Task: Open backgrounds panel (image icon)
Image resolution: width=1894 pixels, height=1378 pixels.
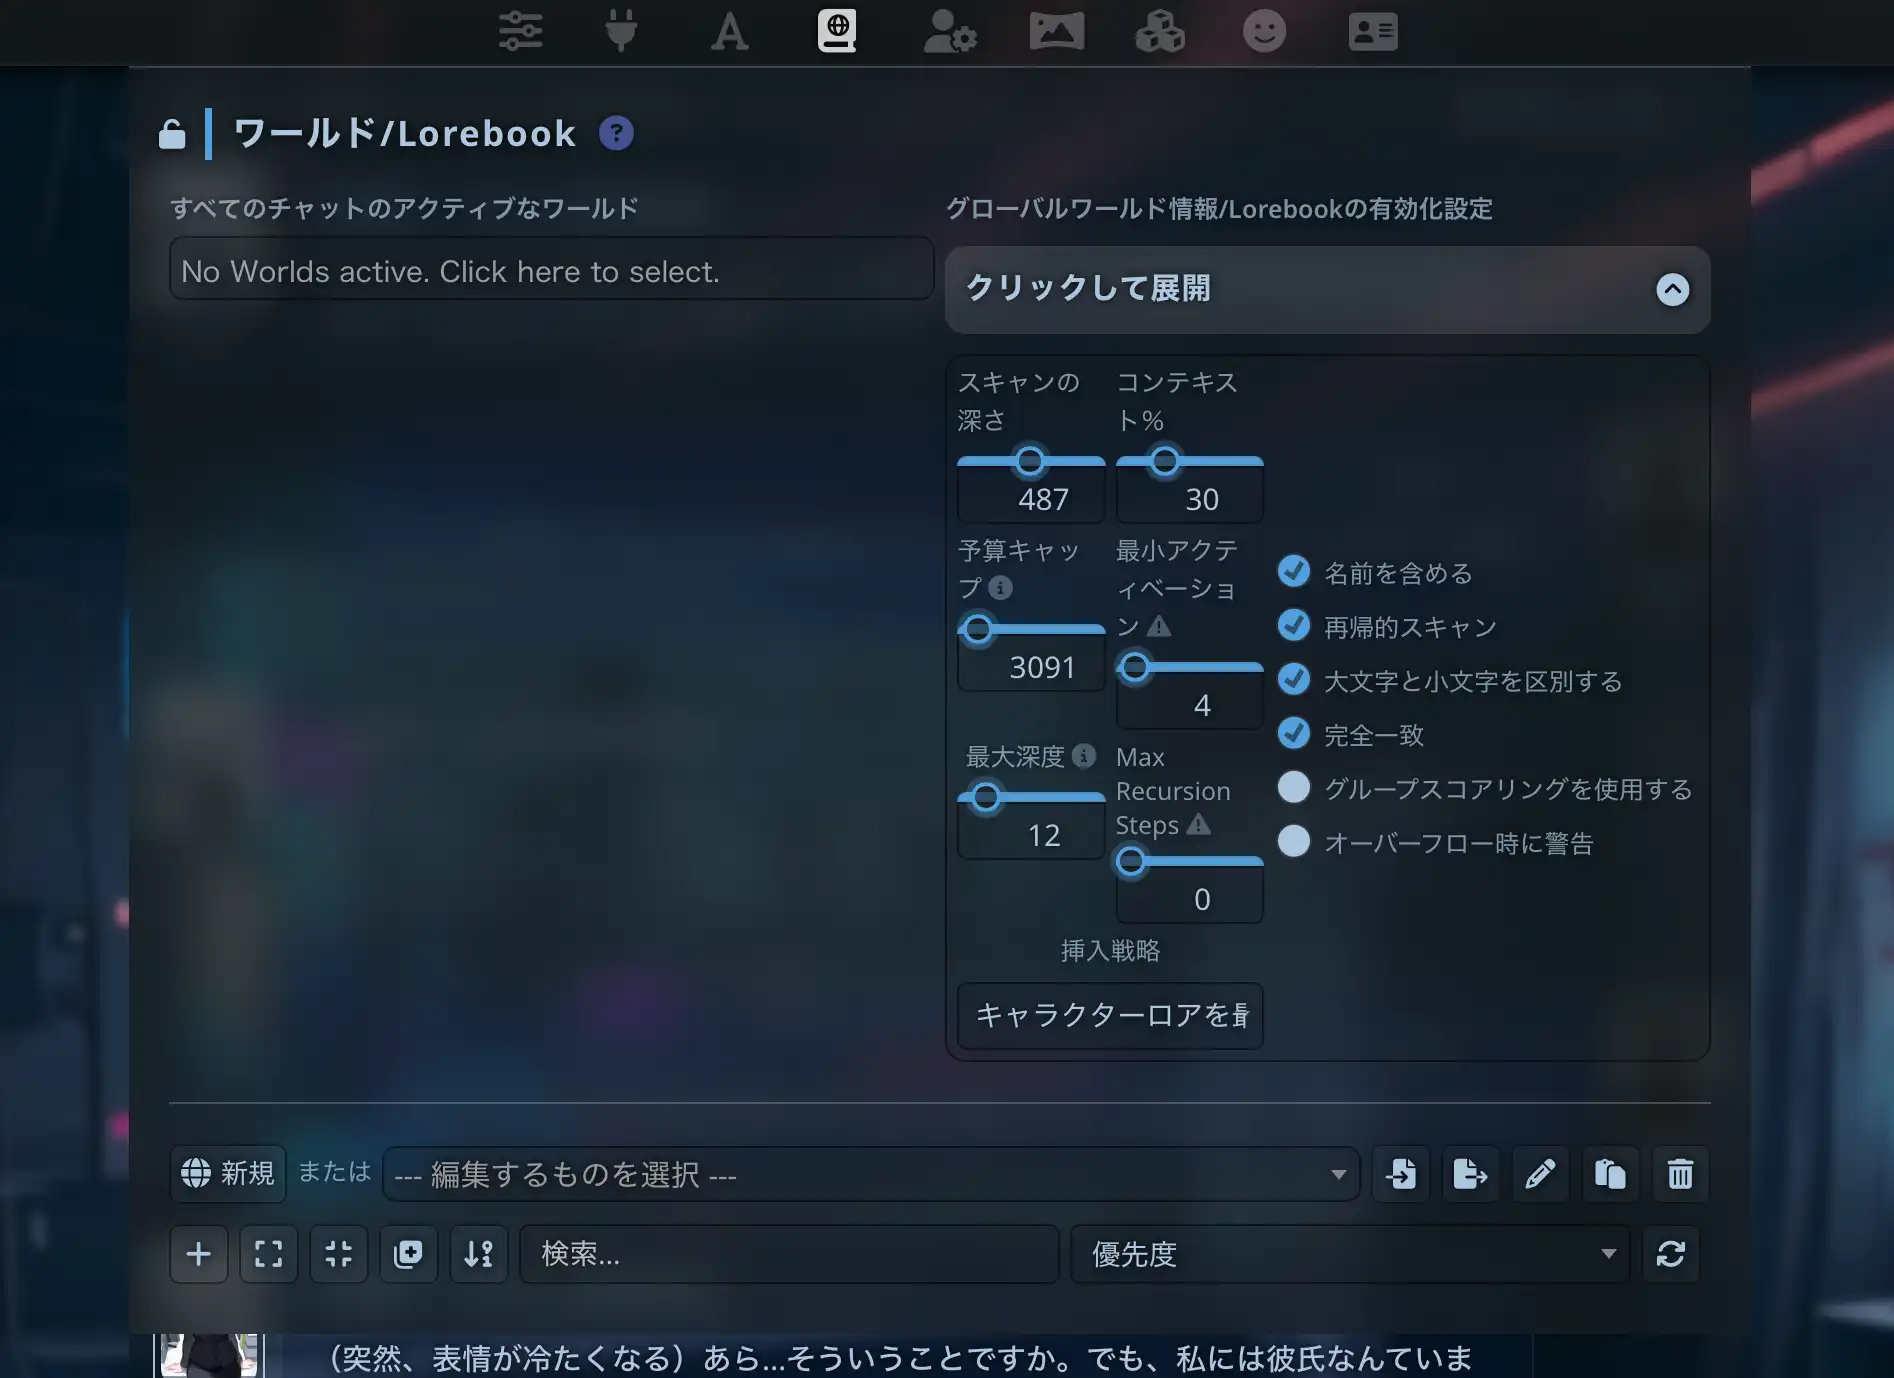Action: [1055, 31]
